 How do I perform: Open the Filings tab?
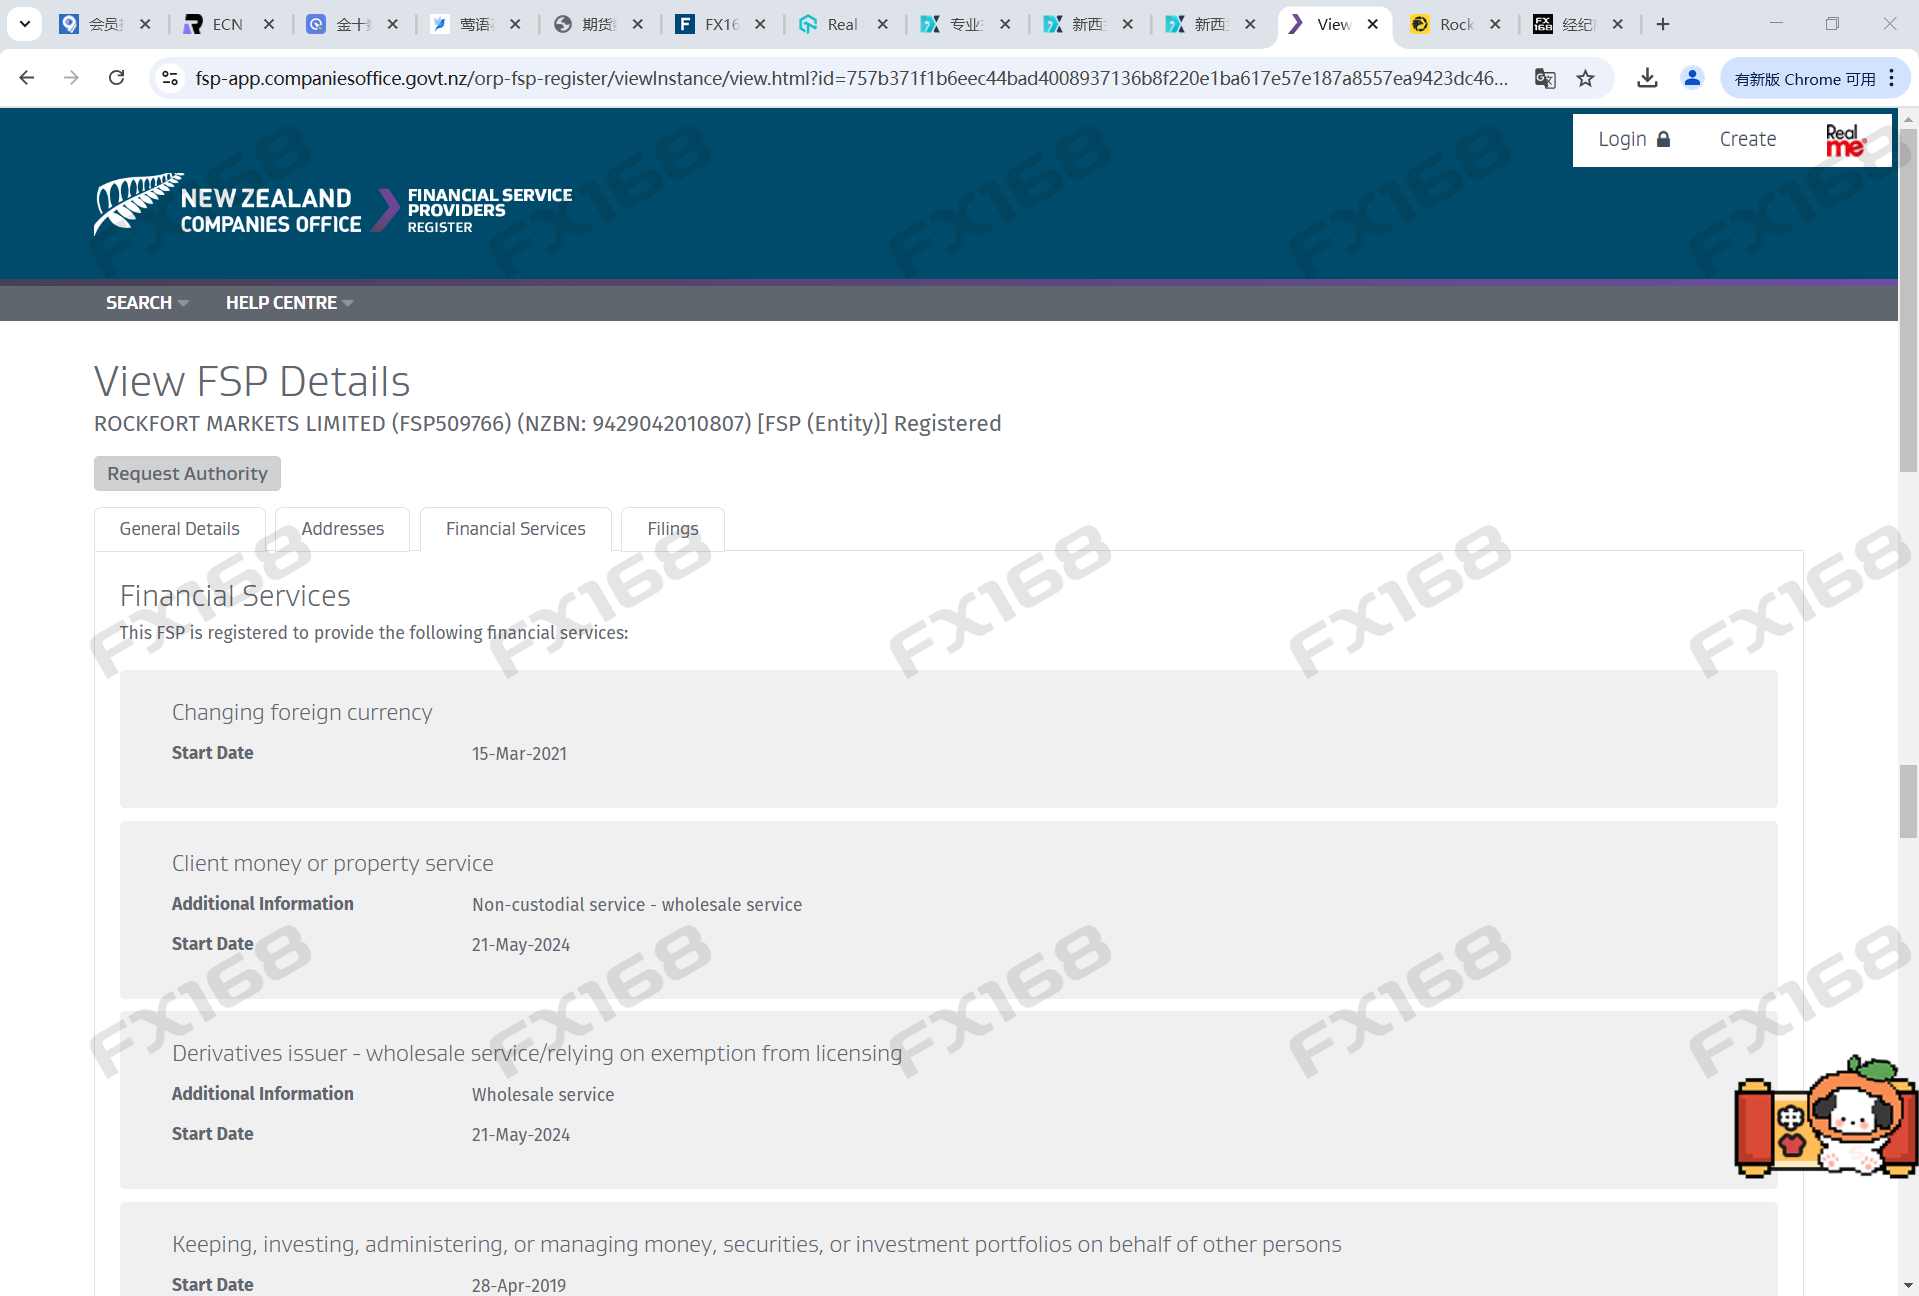pos(673,529)
